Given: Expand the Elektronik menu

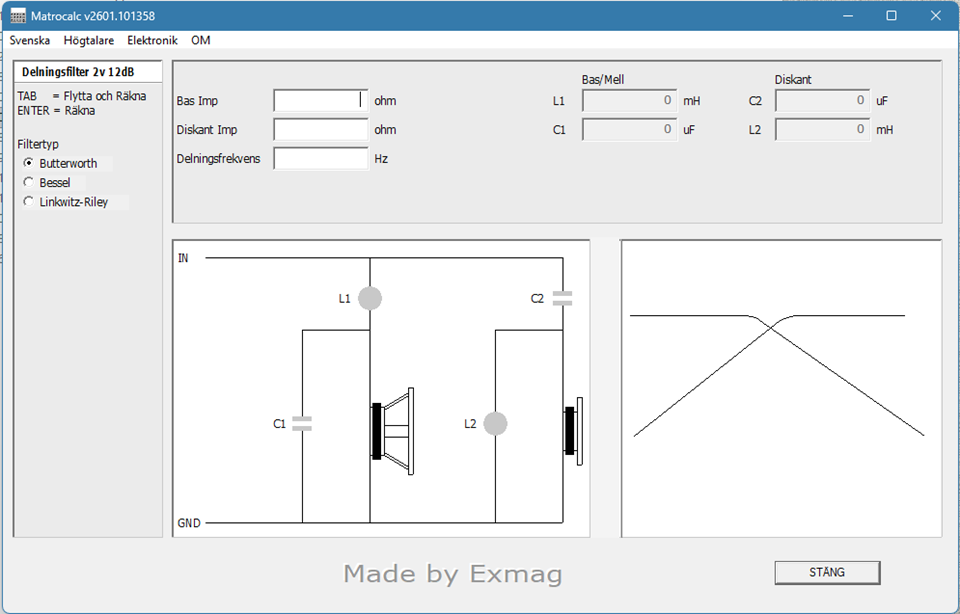Looking at the screenshot, I should pyautogui.click(x=152, y=40).
